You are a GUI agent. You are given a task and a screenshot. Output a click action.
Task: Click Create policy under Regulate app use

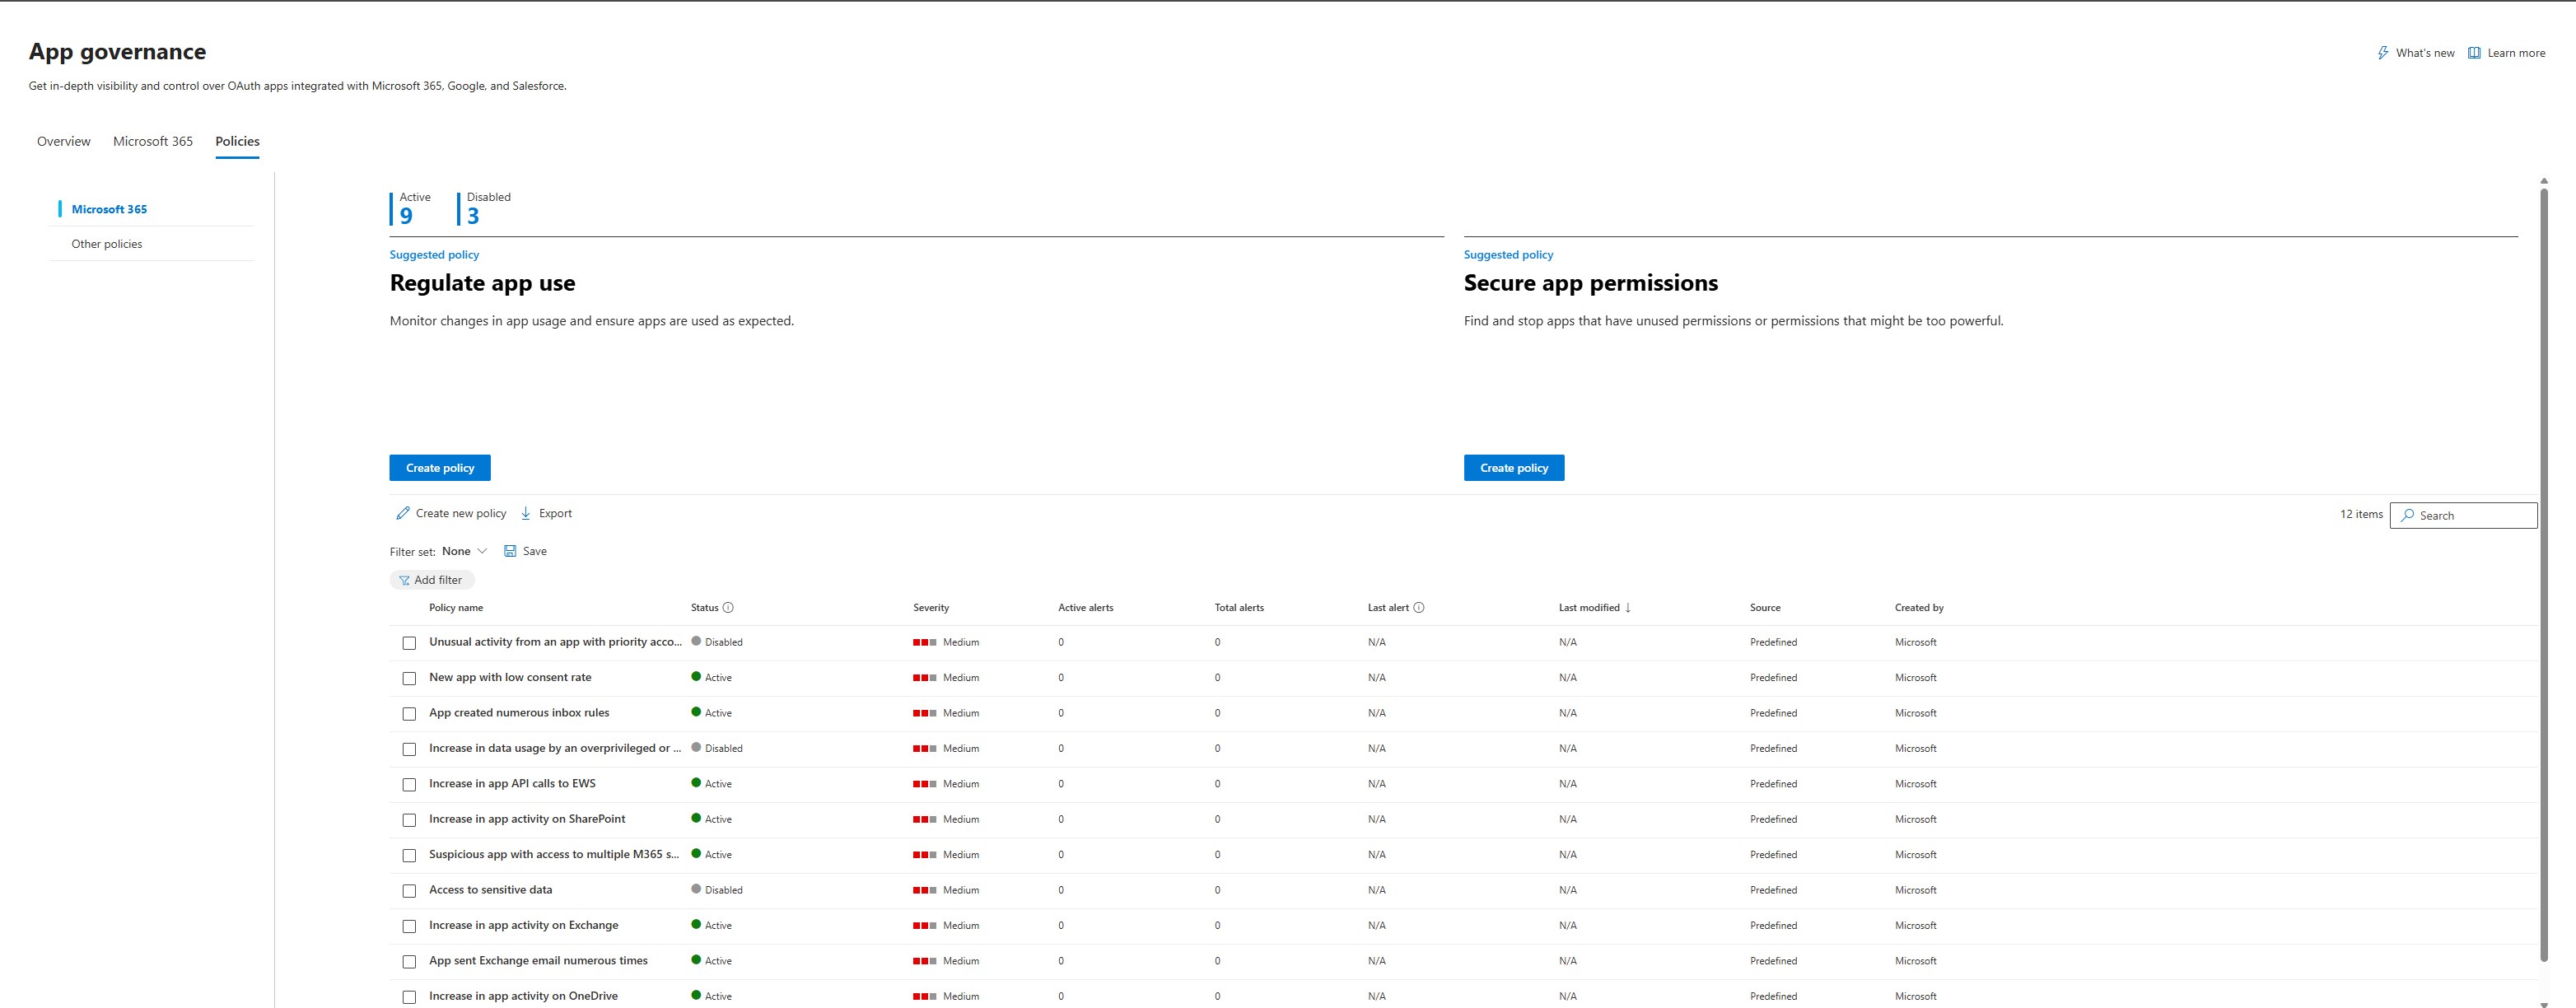tap(439, 467)
